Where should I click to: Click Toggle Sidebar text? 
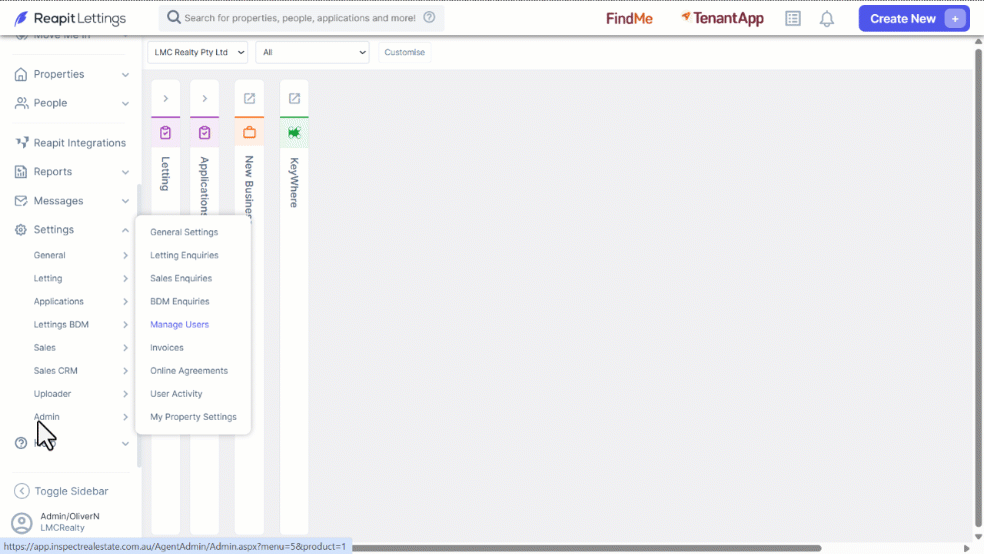(x=71, y=491)
